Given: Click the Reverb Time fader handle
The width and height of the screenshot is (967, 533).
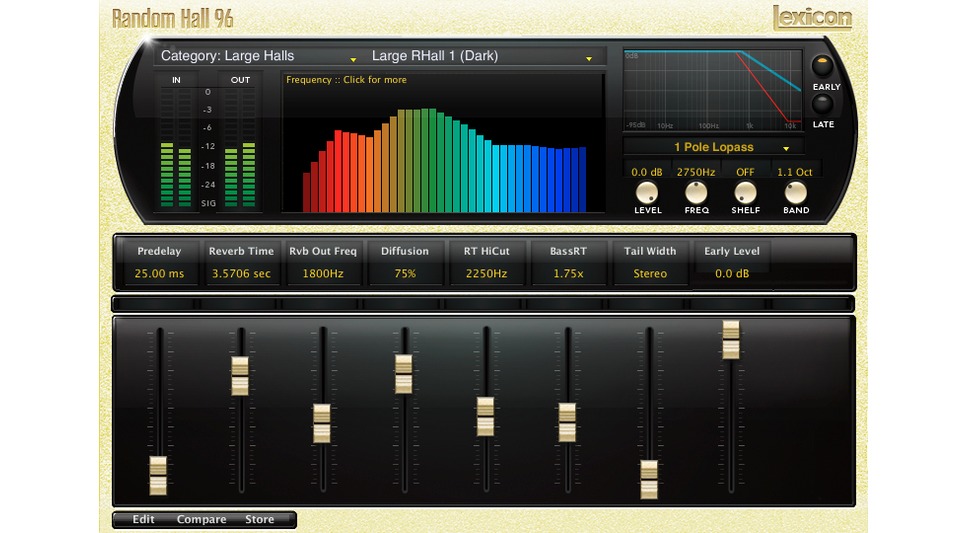Looking at the screenshot, I should pyautogui.click(x=240, y=376).
